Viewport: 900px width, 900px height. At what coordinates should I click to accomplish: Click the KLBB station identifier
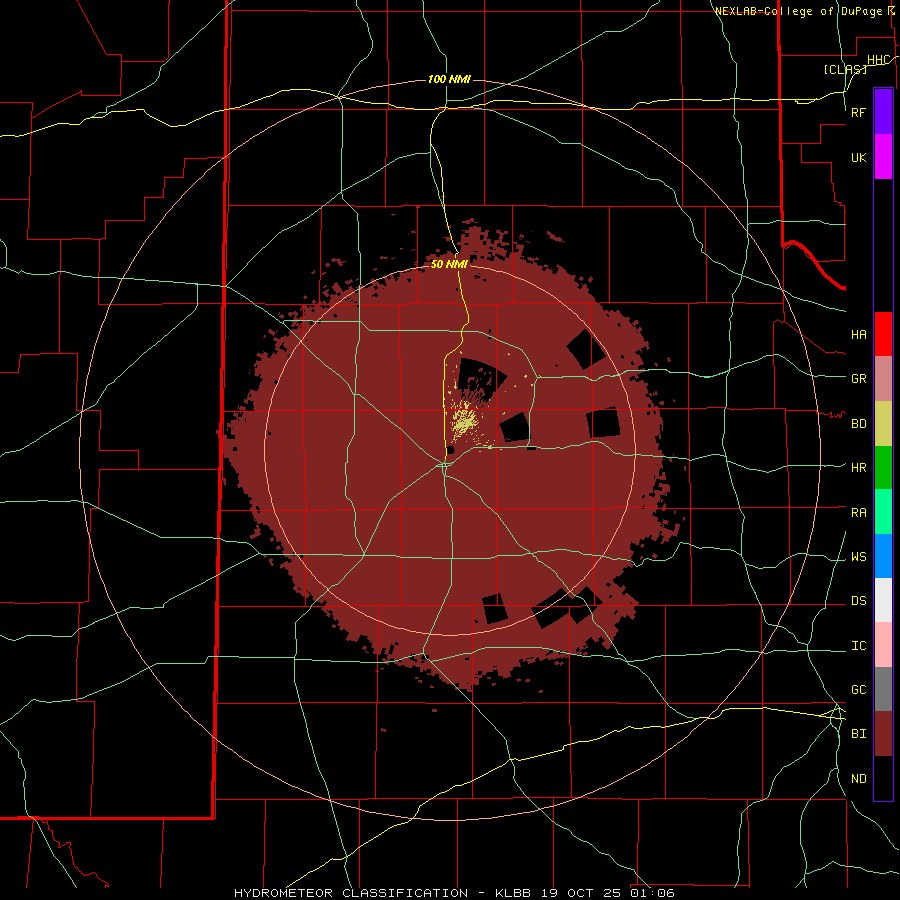[x=513, y=893]
